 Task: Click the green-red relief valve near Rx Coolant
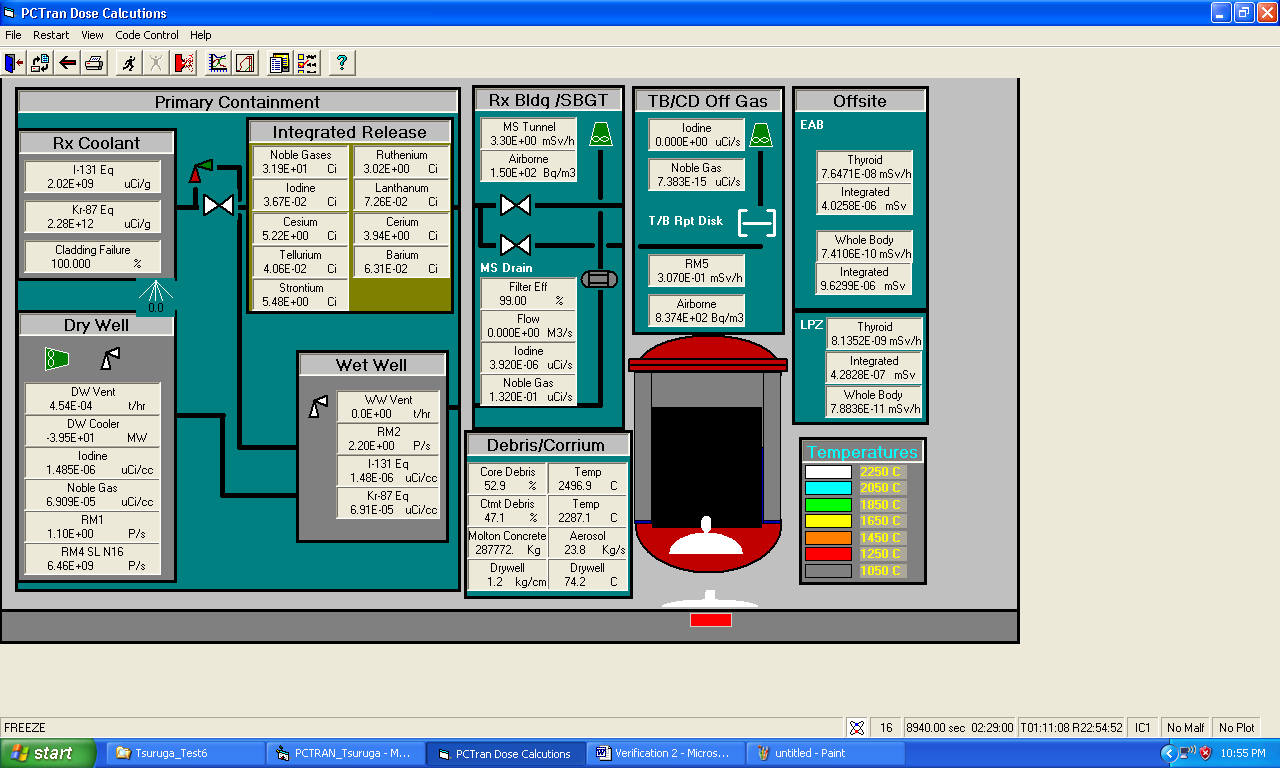coord(201,171)
